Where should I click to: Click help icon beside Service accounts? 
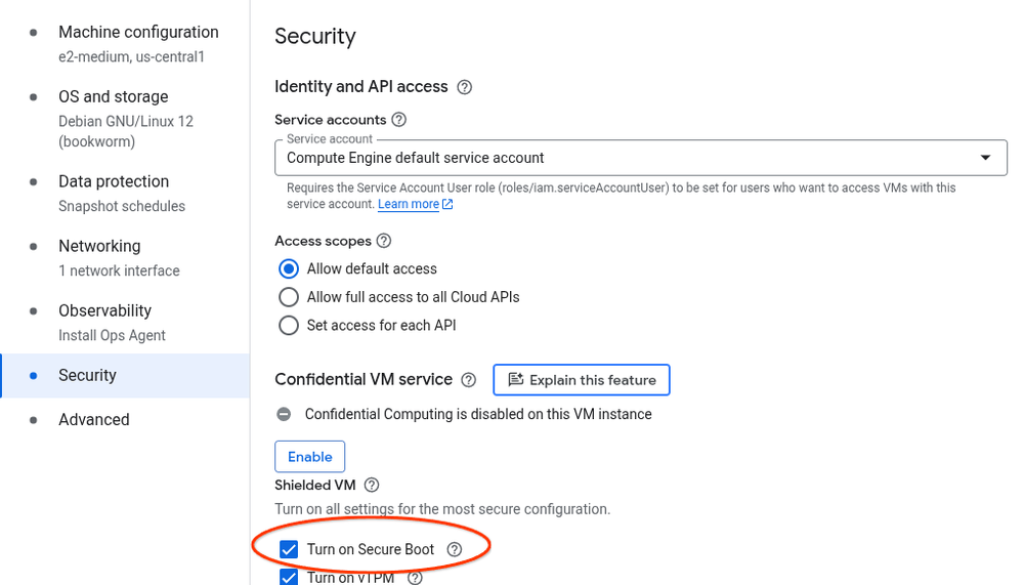[399, 120]
